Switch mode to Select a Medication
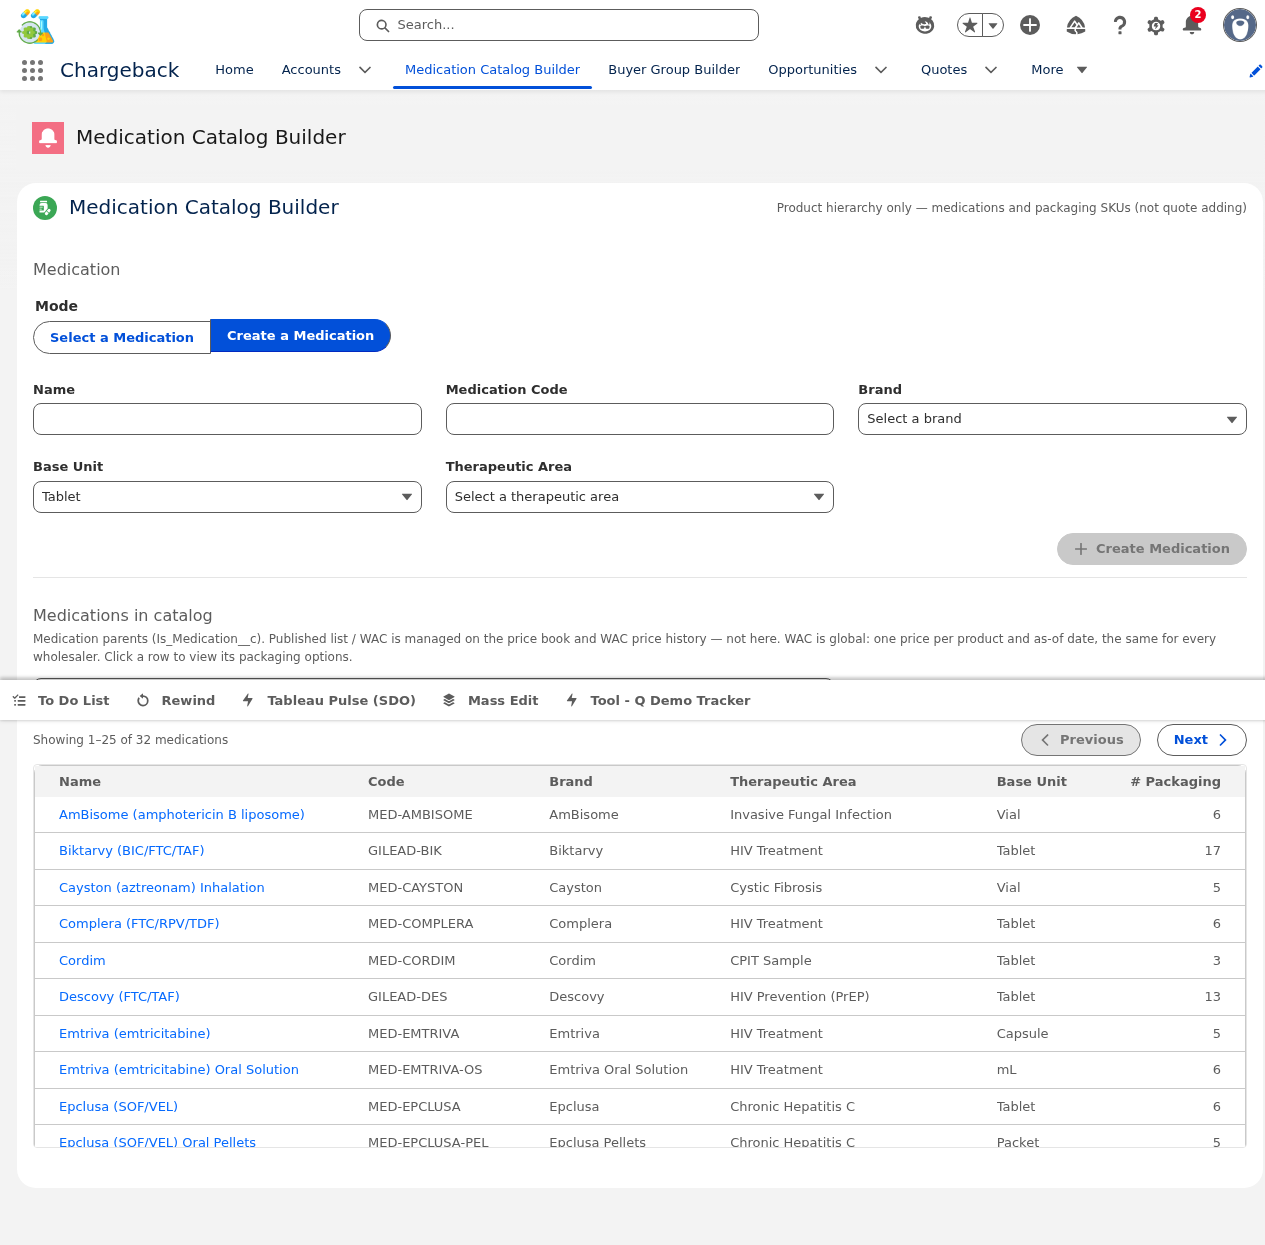This screenshot has height=1245, width=1265. (x=122, y=337)
